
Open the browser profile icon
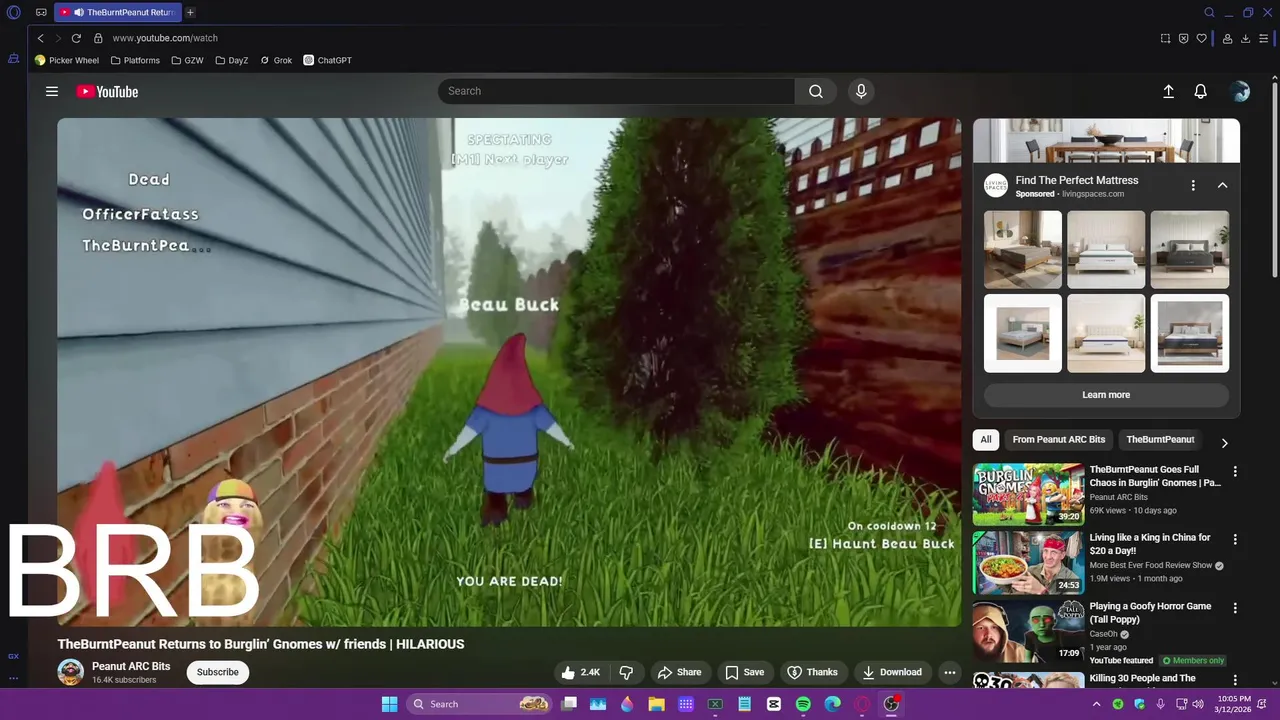click(1227, 38)
